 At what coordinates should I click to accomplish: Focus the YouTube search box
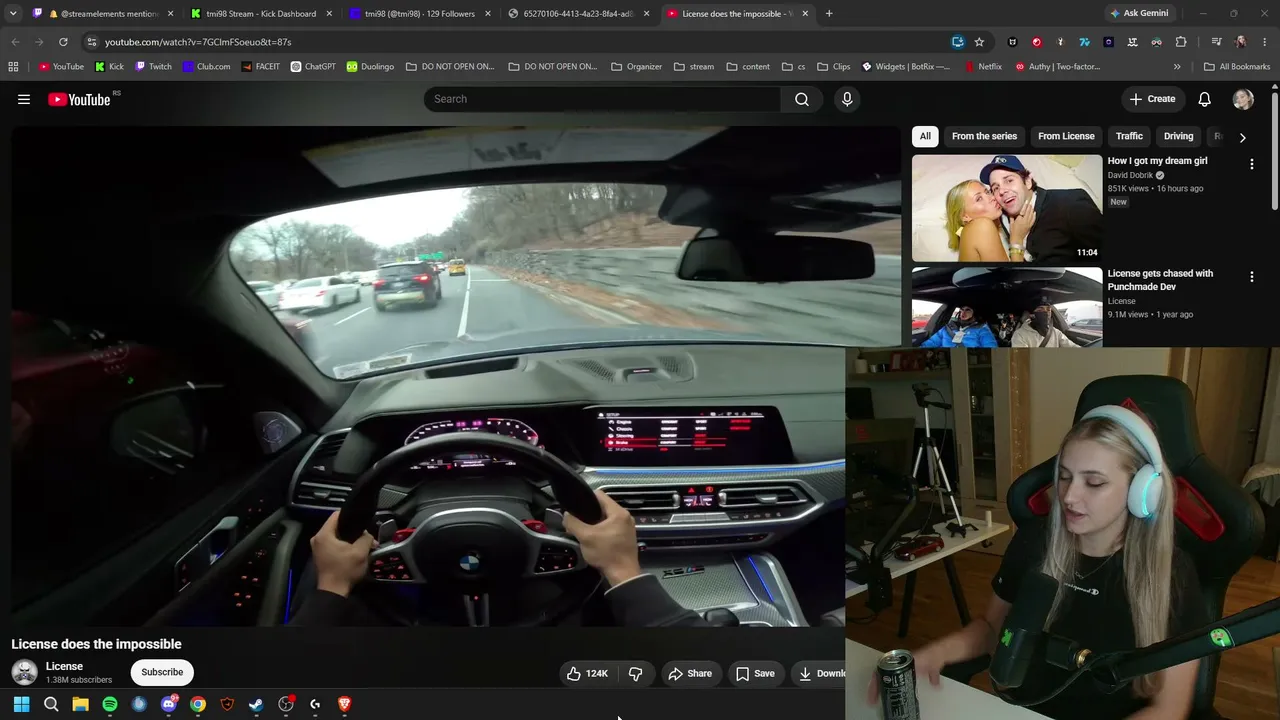tap(602, 99)
